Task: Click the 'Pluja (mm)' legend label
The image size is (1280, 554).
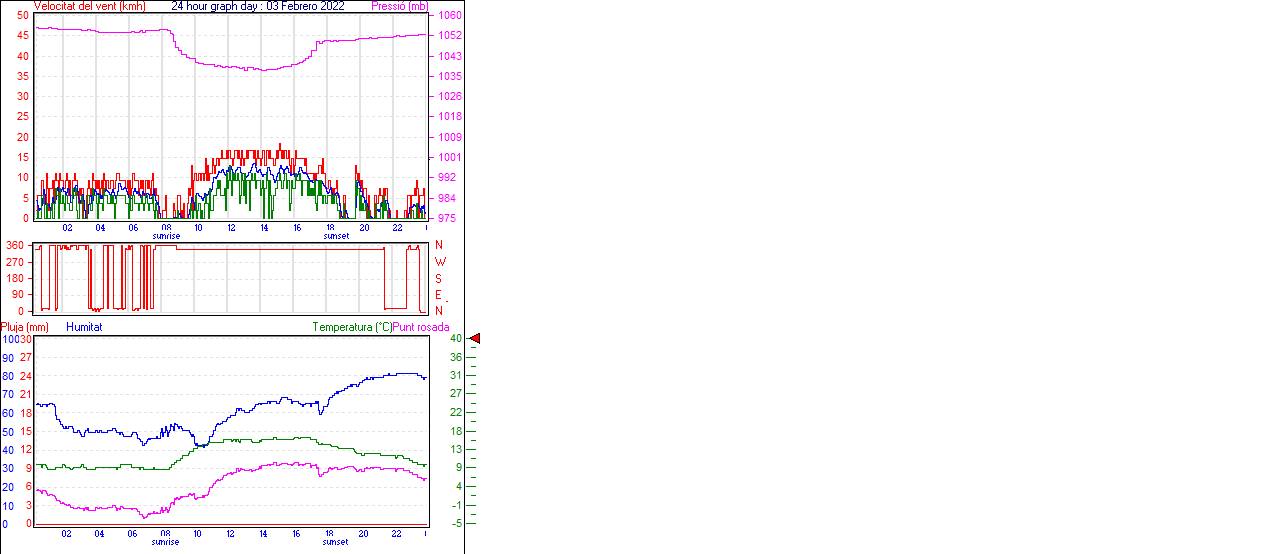Action: coord(24,327)
